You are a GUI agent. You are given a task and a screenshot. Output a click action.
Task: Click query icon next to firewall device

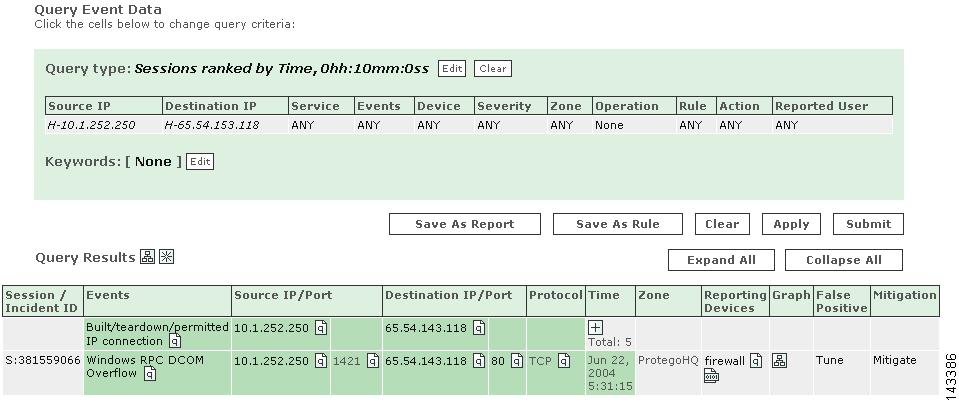point(757,361)
